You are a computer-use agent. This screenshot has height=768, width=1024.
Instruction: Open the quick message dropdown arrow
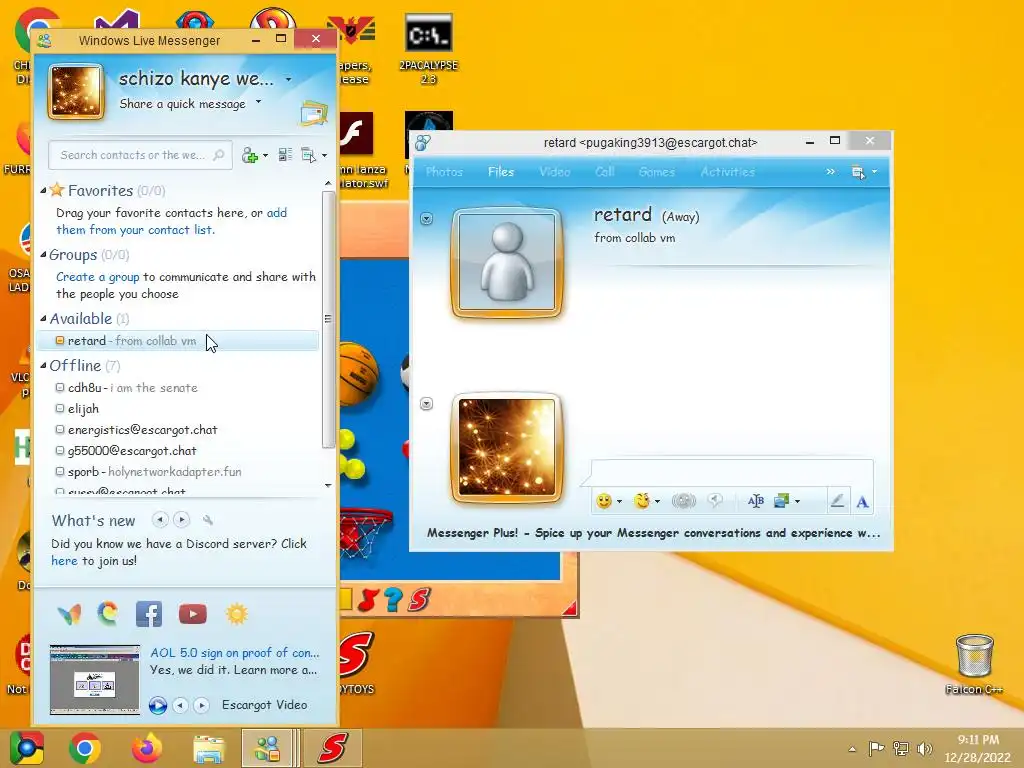(259, 102)
